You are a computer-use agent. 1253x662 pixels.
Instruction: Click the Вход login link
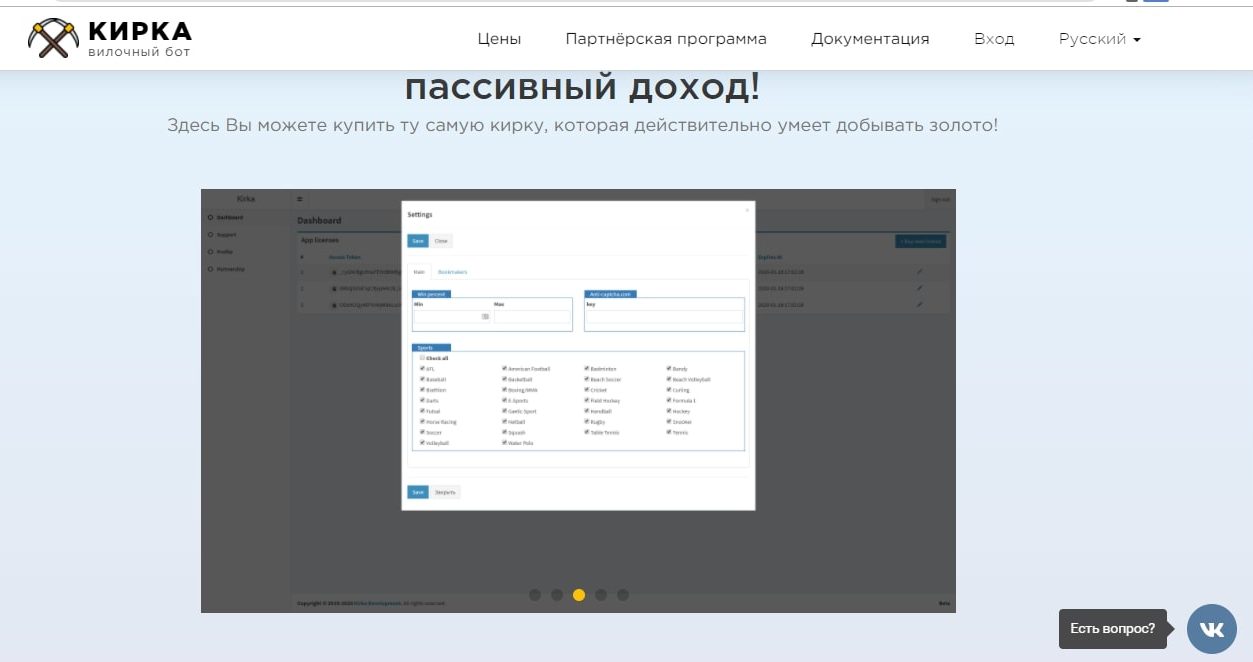994,39
